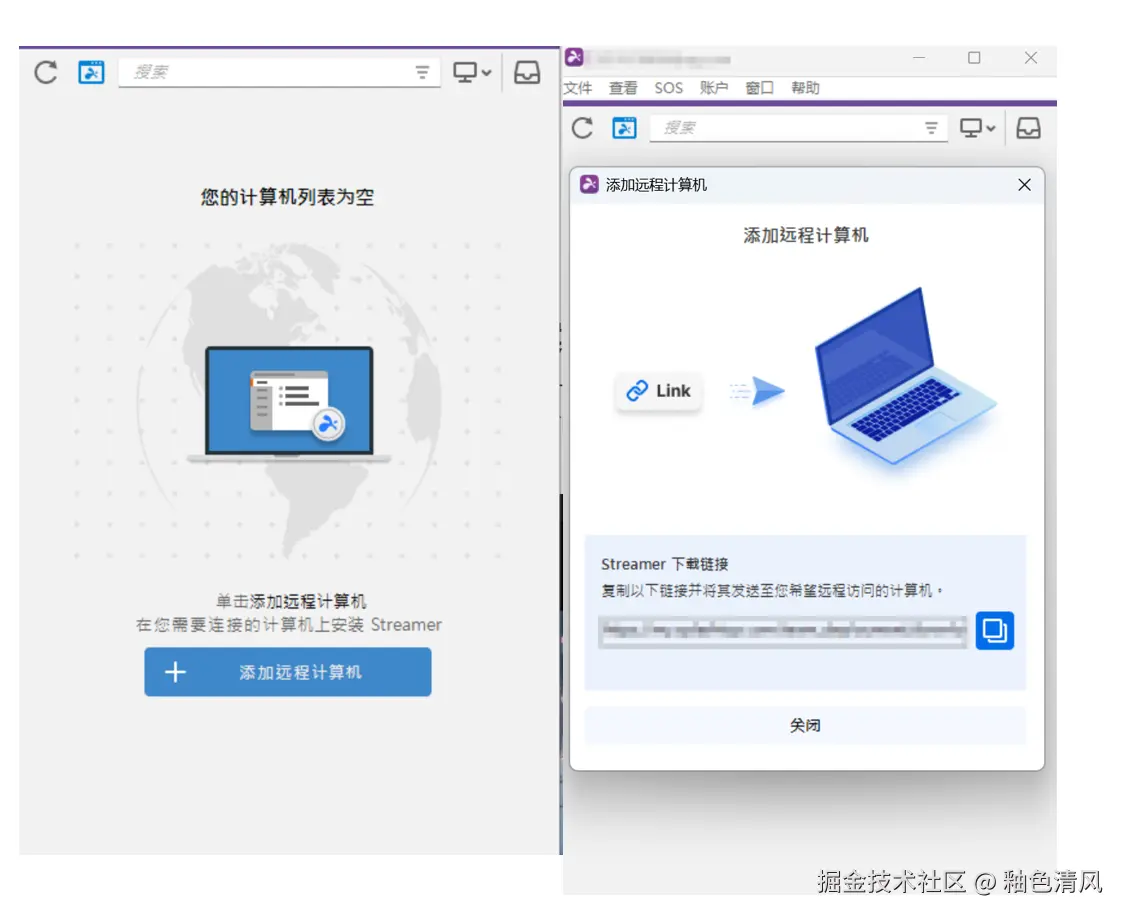Click the 关闭 button in dialog
1127x920 pixels.
[805, 725]
